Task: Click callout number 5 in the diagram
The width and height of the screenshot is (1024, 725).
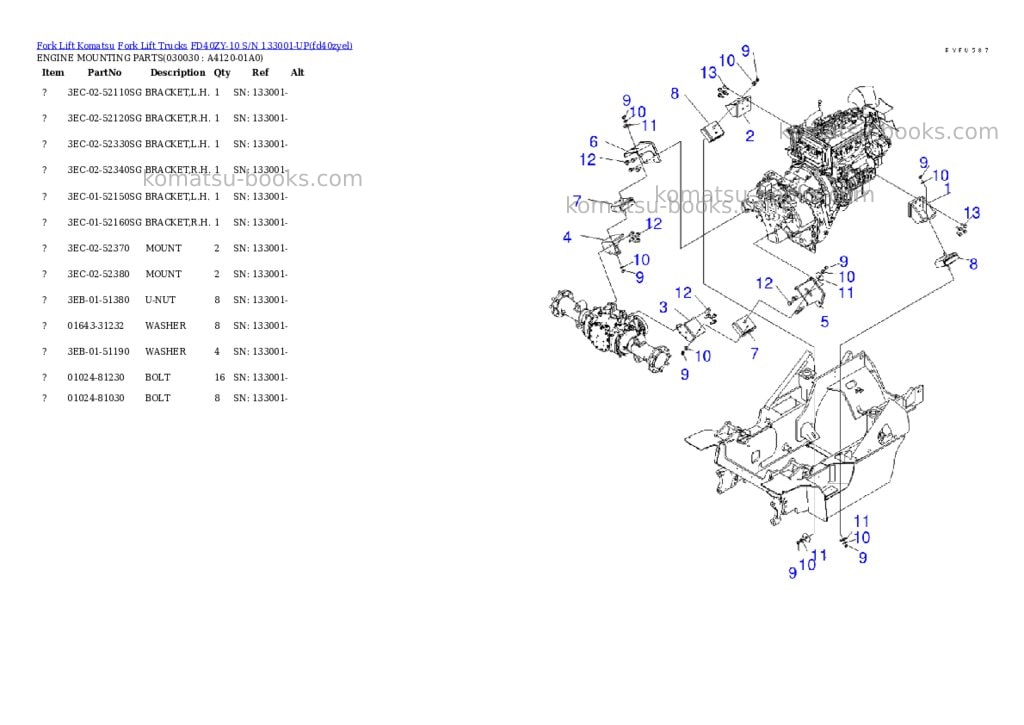Action: coord(825,321)
